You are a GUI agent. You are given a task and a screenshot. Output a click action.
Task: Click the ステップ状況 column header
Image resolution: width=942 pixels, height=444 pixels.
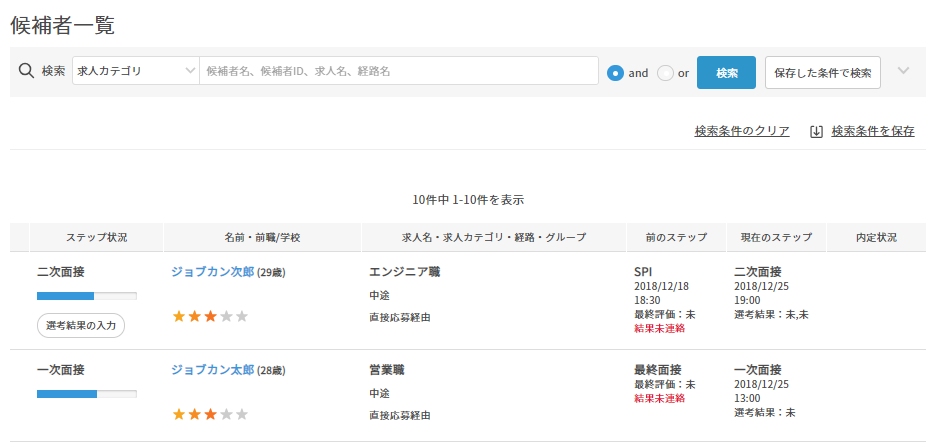(97, 238)
